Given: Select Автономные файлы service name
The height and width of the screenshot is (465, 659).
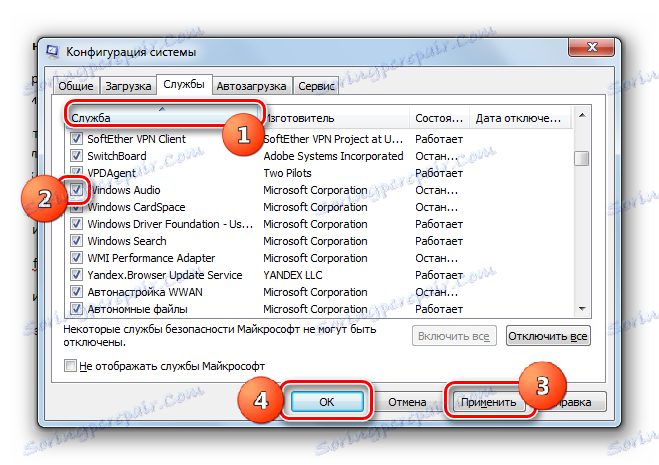Looking at the screenshot, I should coord(137,309).
